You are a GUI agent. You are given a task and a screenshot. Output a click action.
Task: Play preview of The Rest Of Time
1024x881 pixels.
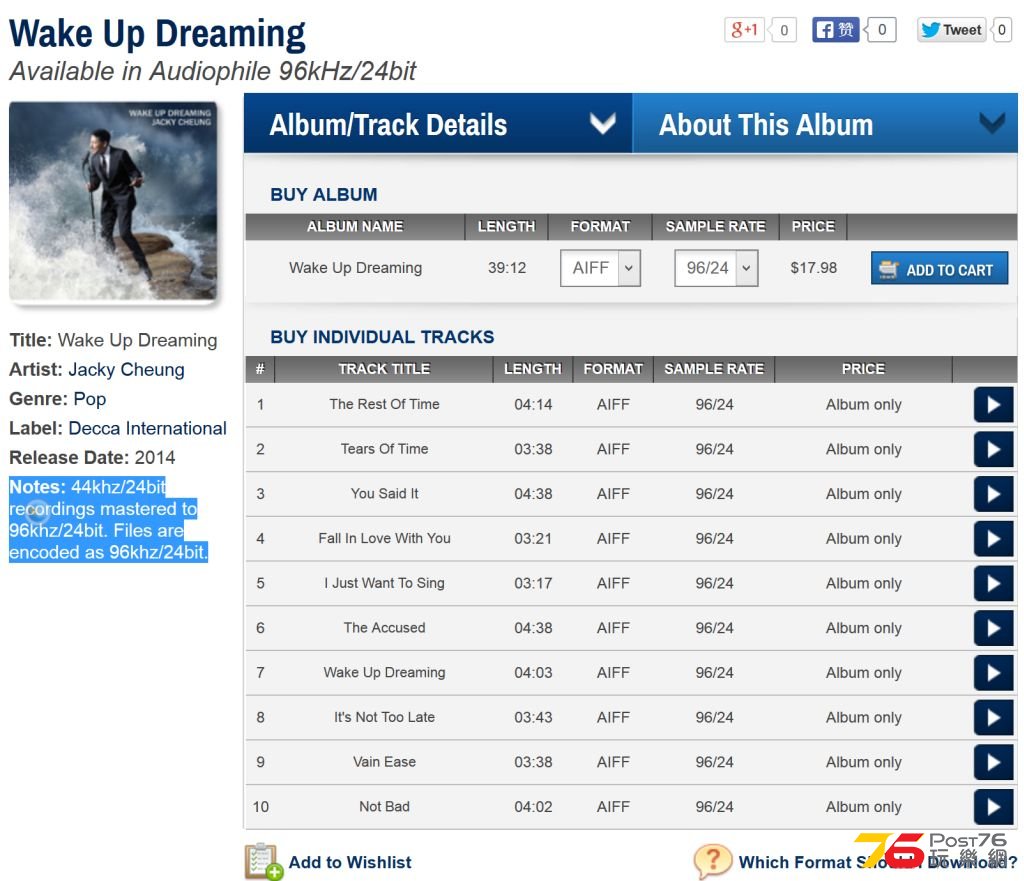(x=993, y=405)
